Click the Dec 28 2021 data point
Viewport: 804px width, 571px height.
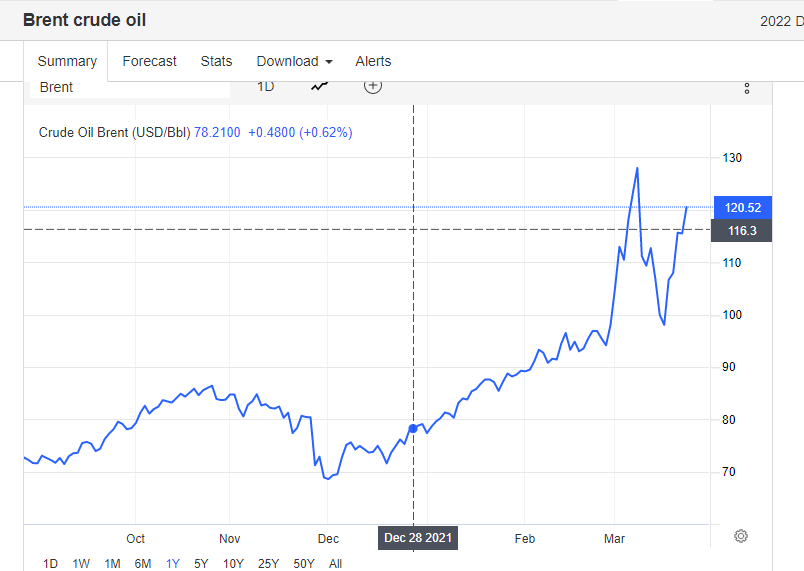pos(413,428)
